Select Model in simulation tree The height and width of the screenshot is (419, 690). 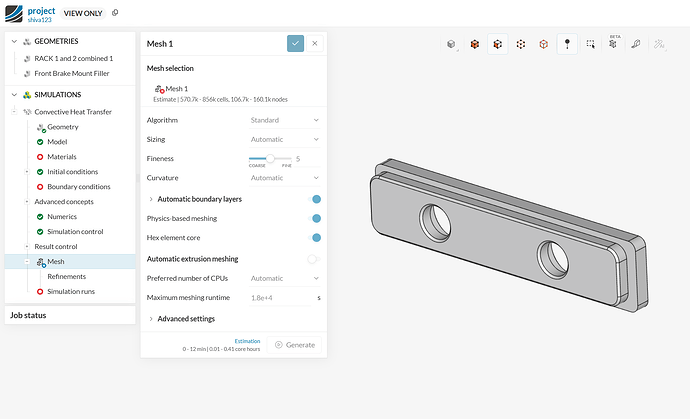point(57,142)
